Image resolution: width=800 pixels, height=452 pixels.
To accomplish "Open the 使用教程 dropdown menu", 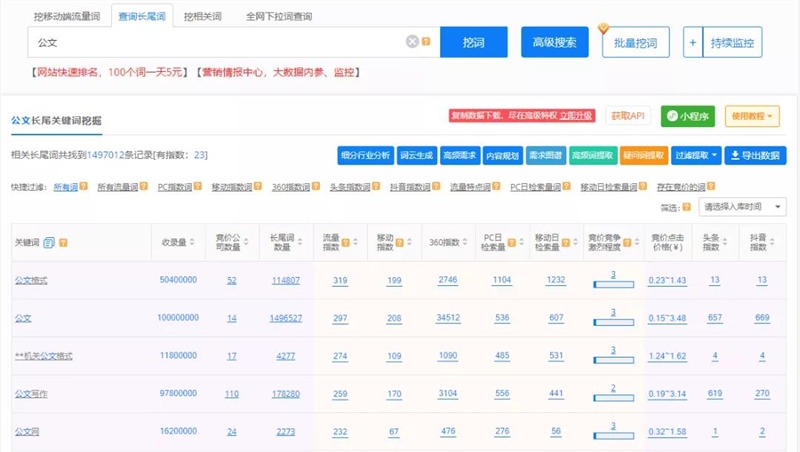I will pyautogui.click(x=751, y=117).
